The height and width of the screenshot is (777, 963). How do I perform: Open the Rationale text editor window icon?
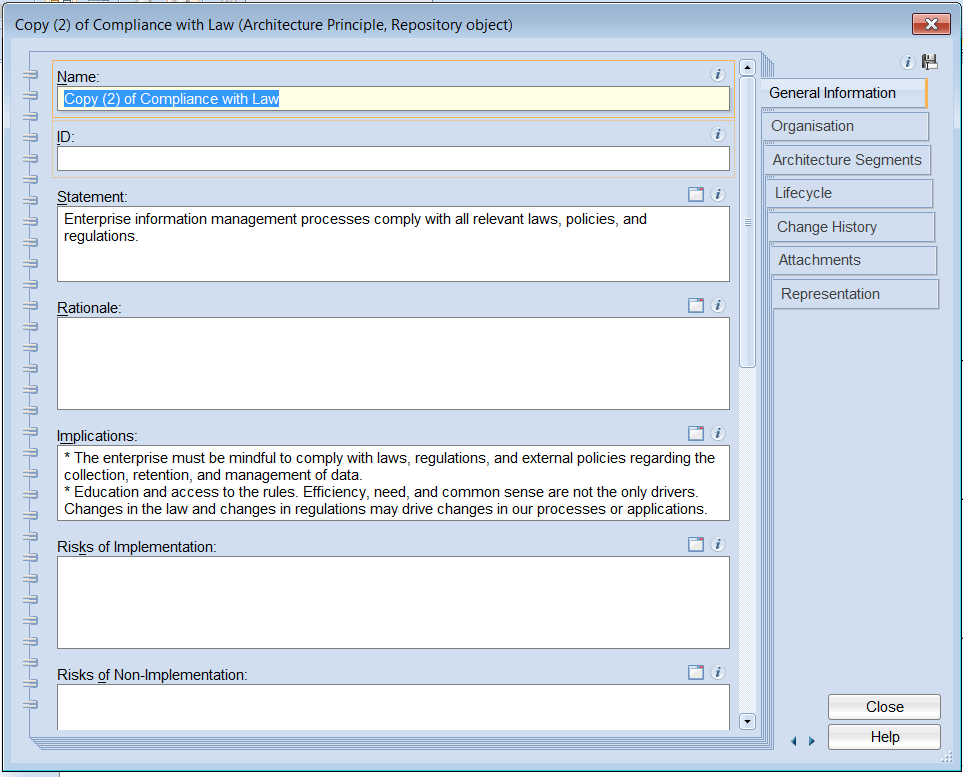696,305
